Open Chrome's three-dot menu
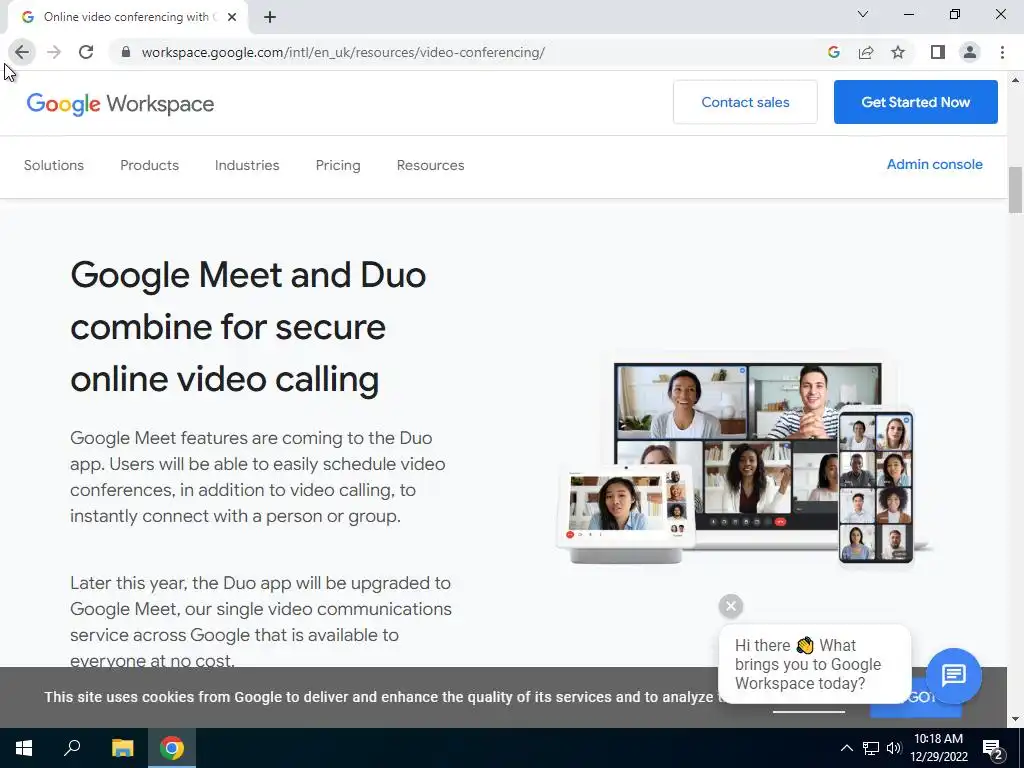 click(x=1002, y=52)
